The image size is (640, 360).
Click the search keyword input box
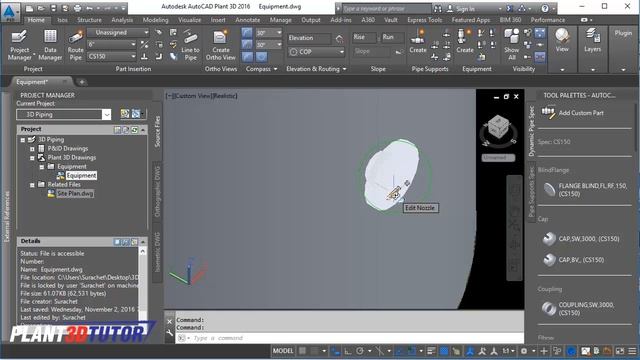pyautogui.click(x=386, y=8)
